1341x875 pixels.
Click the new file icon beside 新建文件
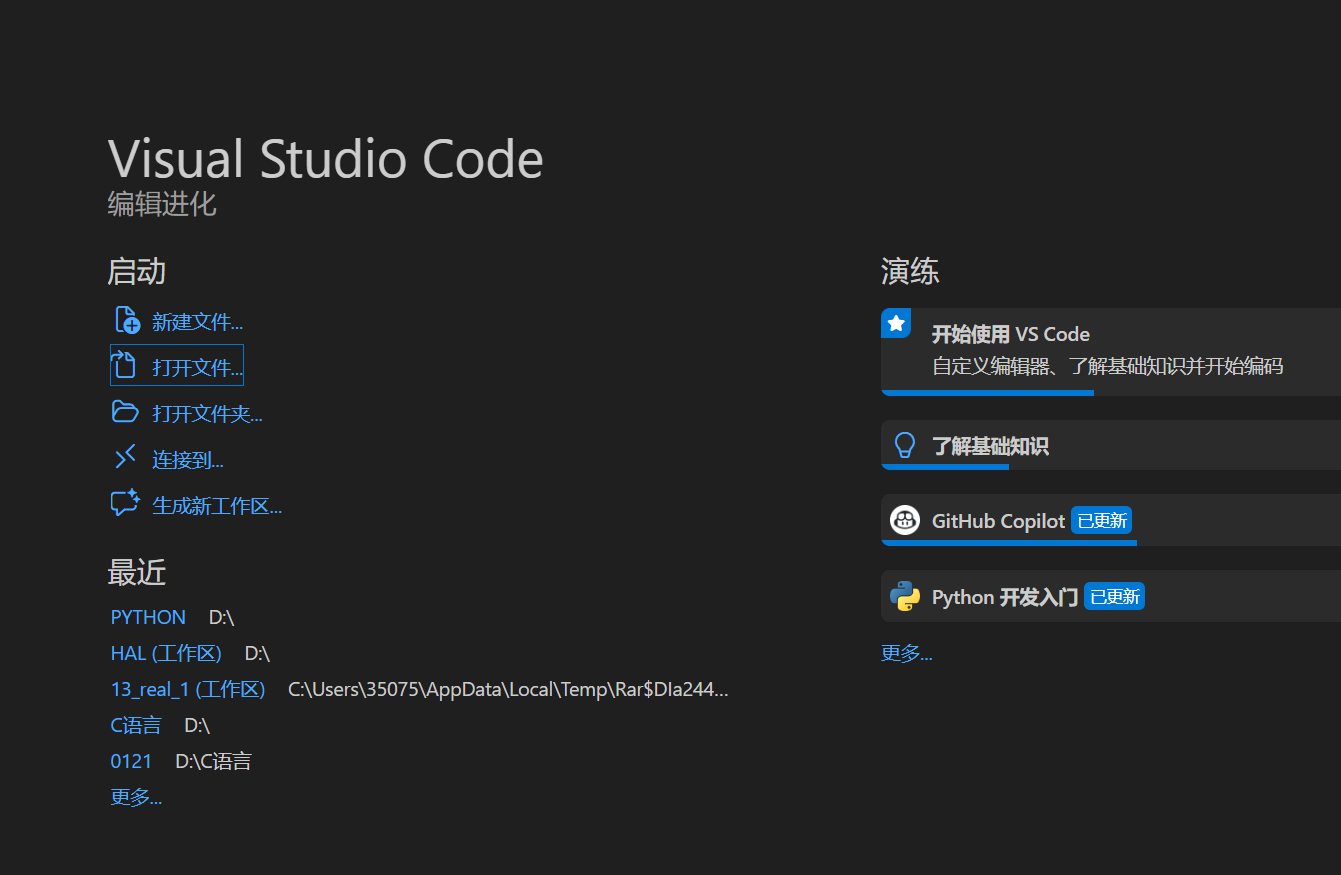coord(127,320)
